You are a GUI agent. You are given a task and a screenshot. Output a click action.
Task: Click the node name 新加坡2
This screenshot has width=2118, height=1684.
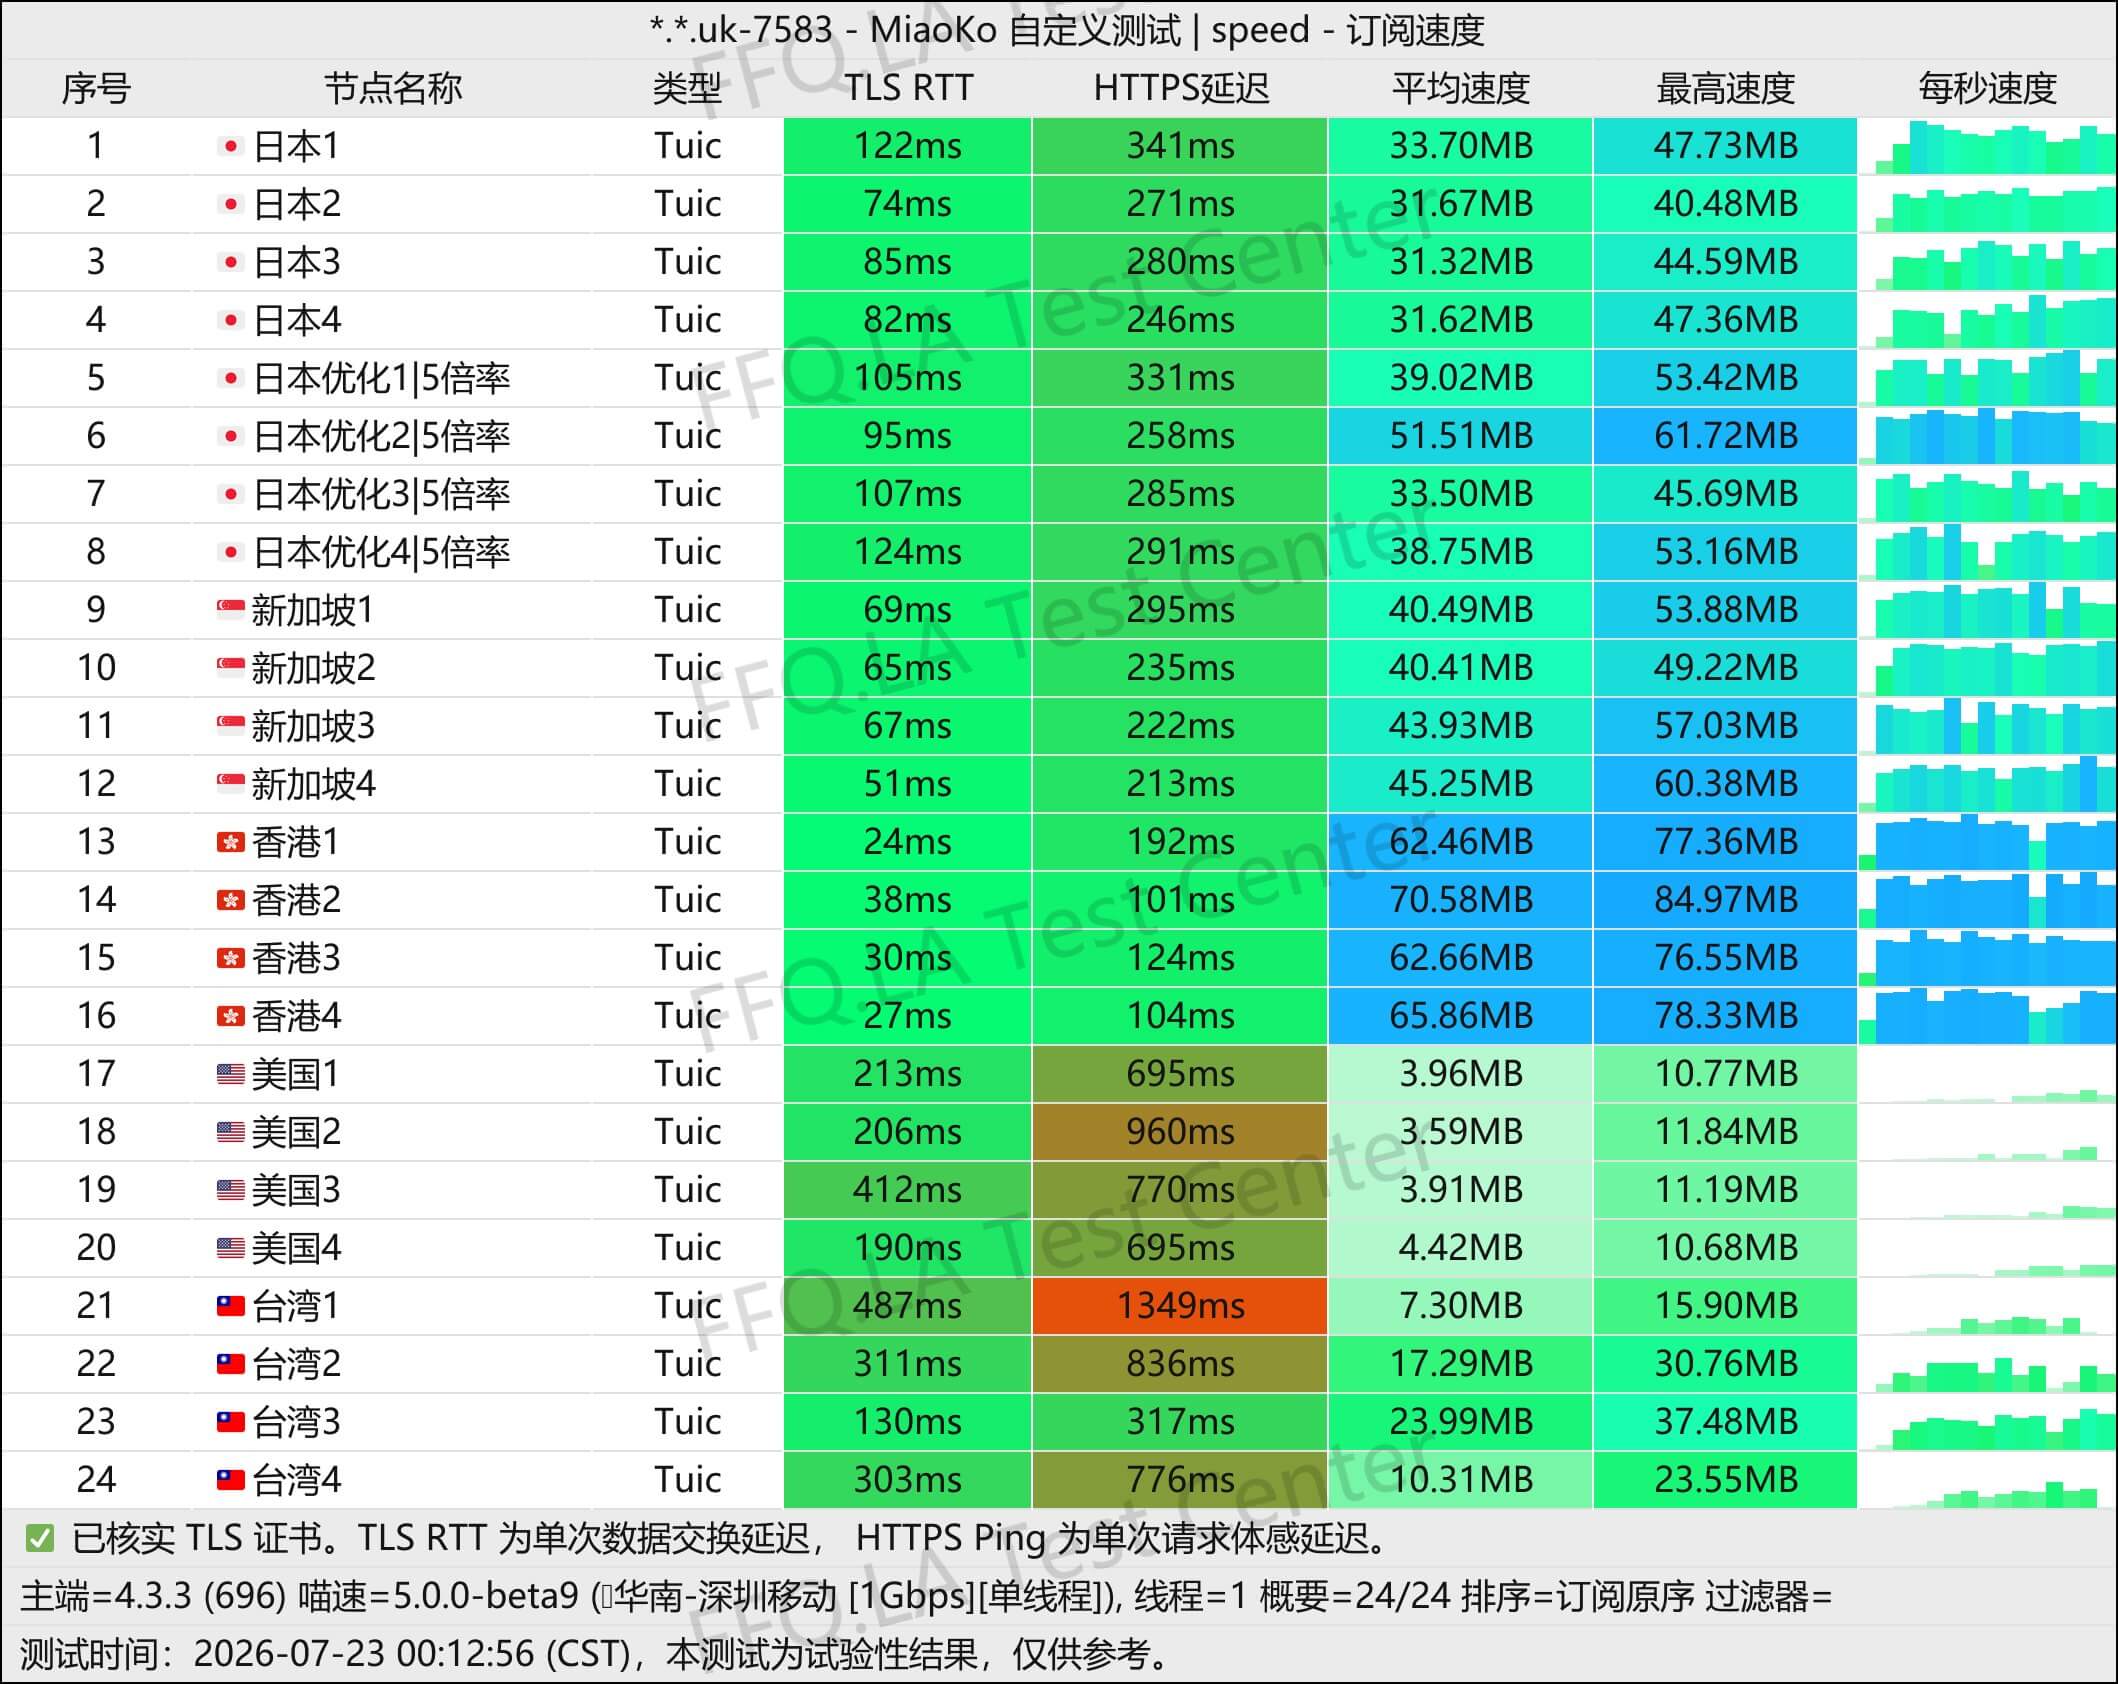(x=313, y=668)
